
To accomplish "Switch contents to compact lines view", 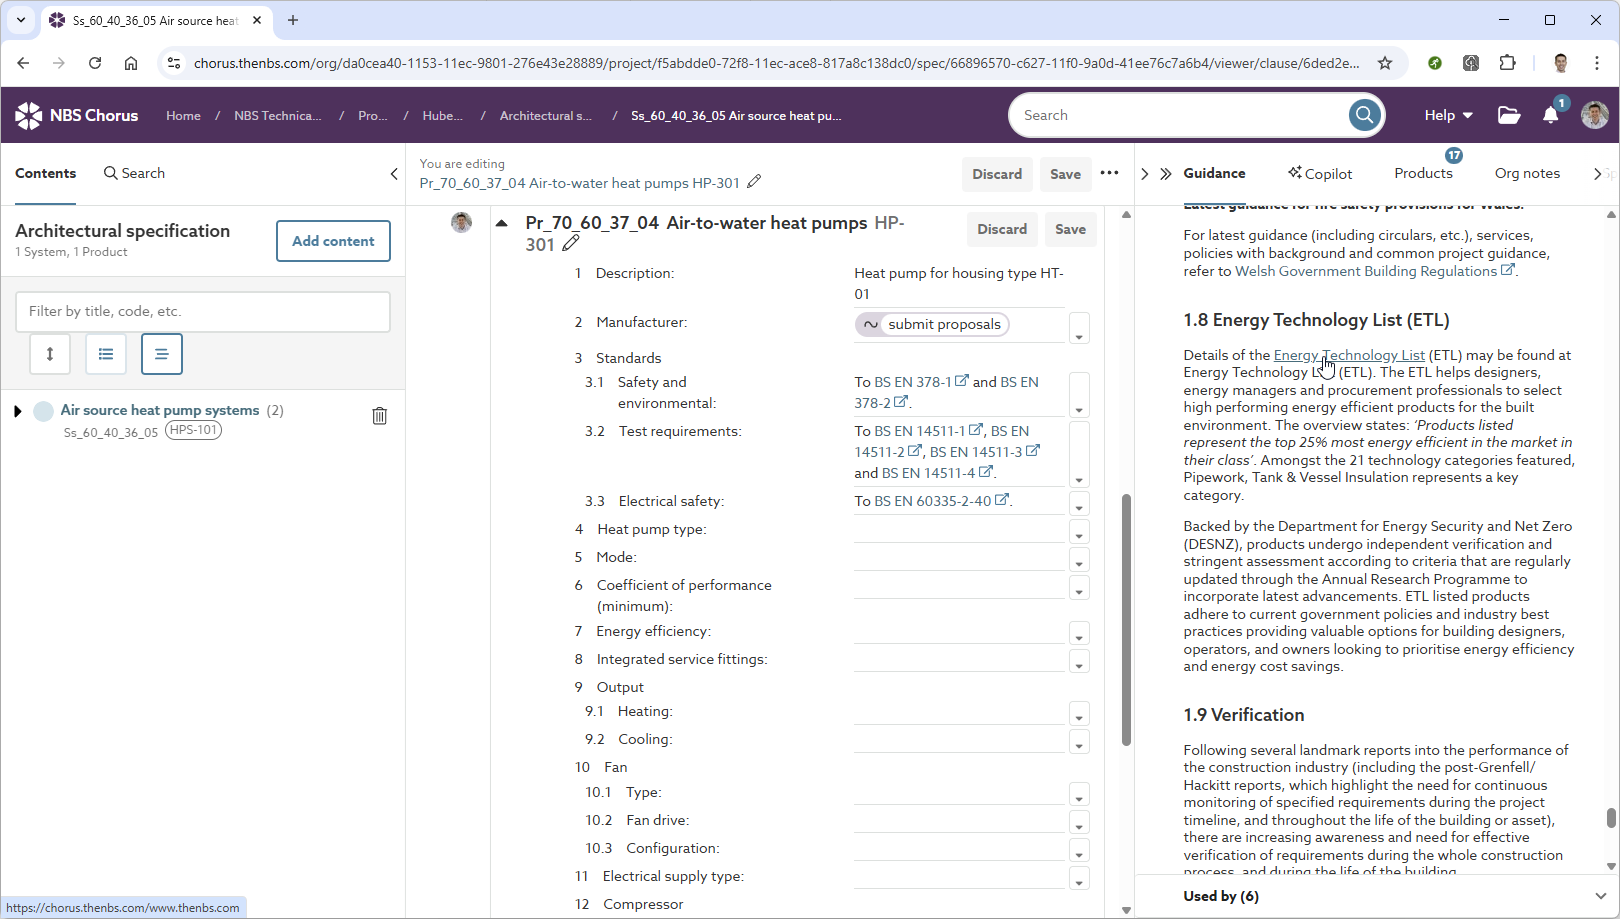I will click(x=162, y=354).
